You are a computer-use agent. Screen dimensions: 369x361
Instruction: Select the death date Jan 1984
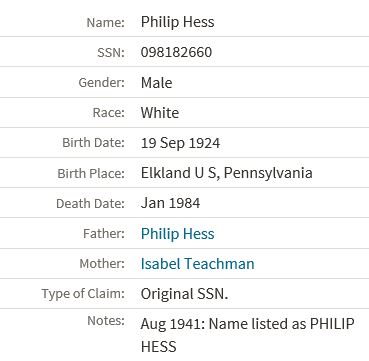[x=170, y=203]
